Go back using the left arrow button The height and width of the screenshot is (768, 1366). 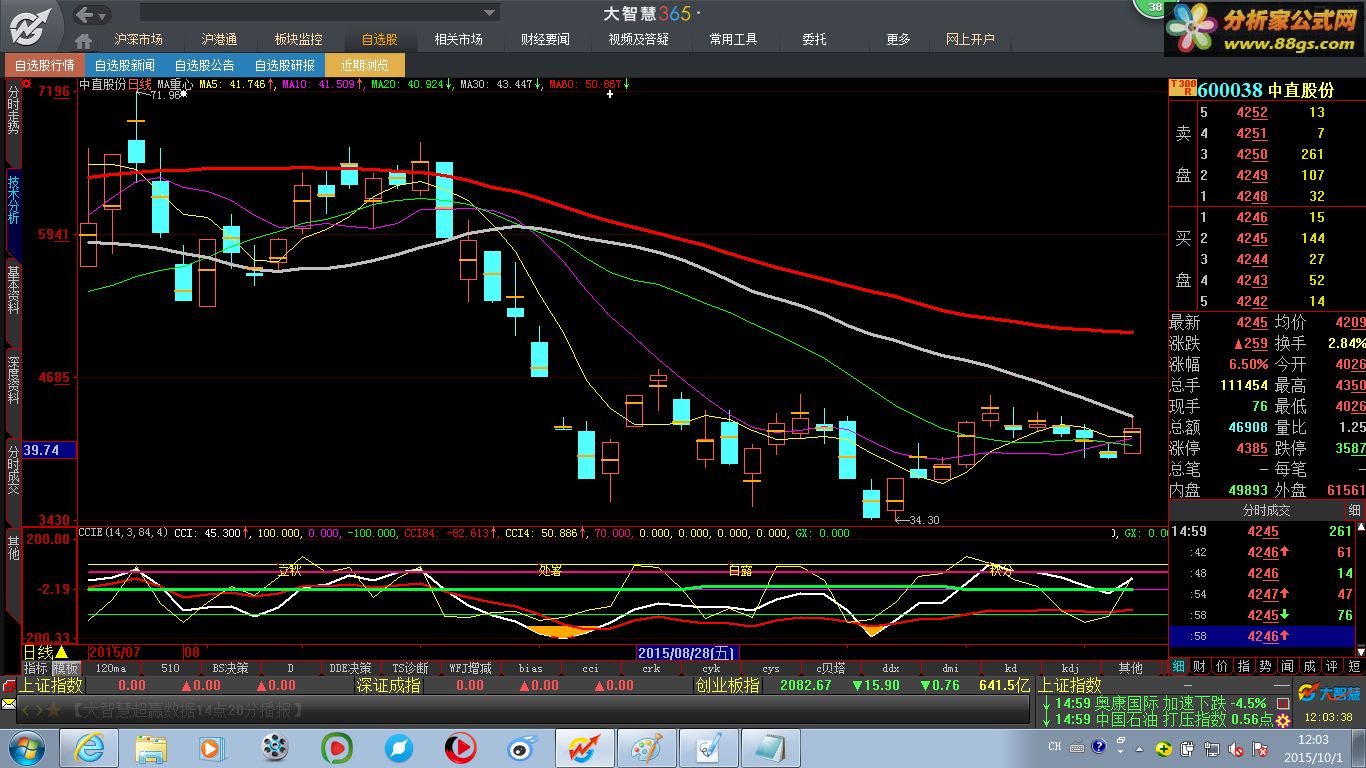click(86, 15)
